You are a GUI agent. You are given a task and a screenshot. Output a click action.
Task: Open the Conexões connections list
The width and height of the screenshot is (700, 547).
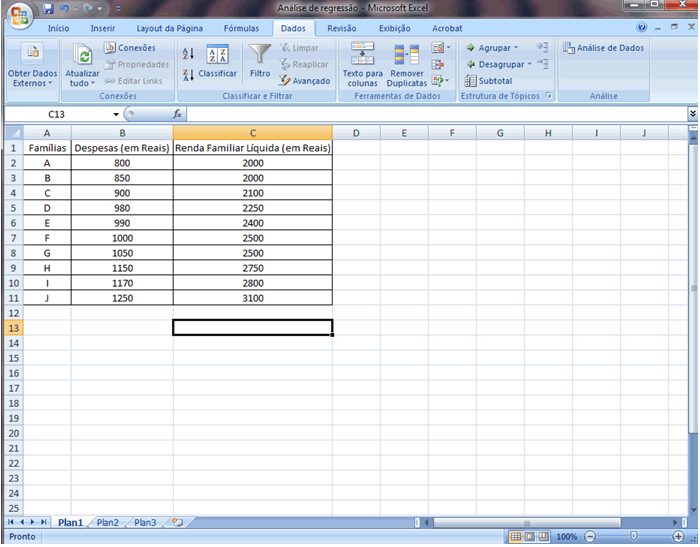[130, 48]
